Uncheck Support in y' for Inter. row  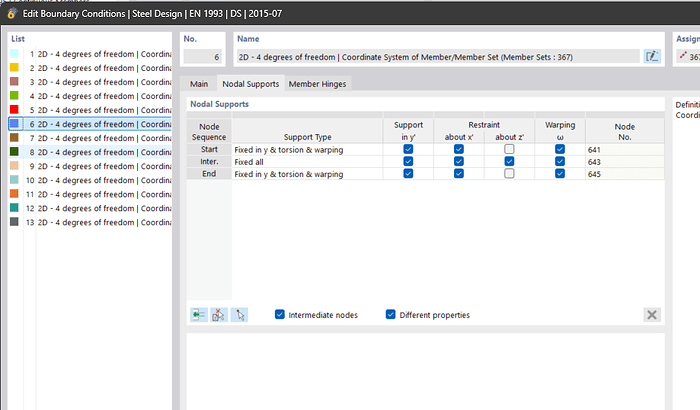(x=408, y=162)
